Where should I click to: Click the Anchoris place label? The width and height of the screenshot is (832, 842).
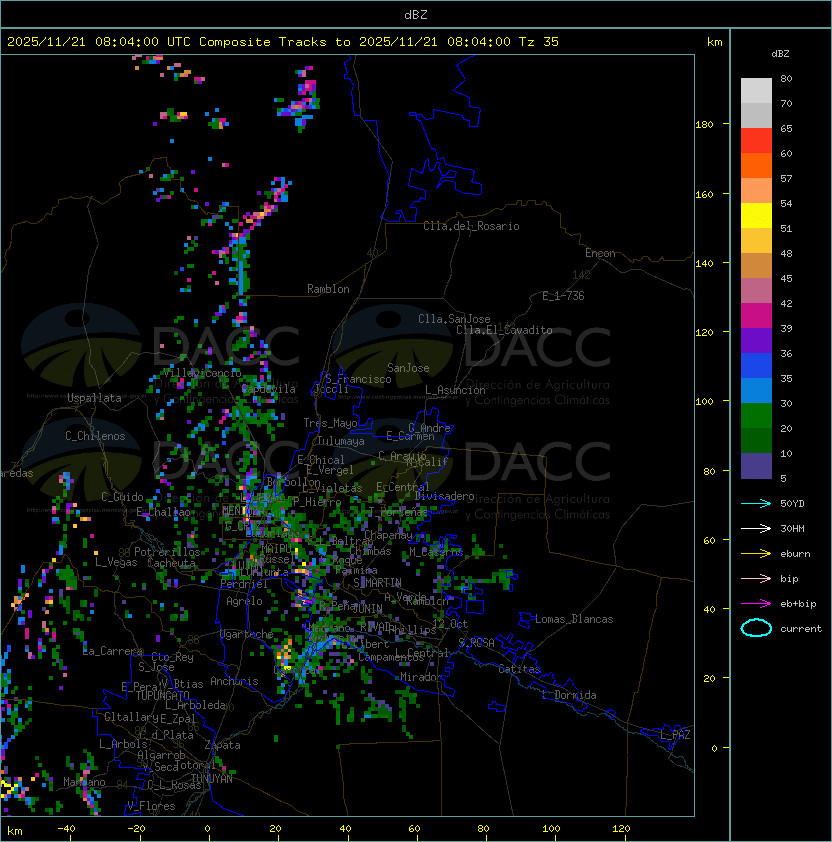[x=234, y=681]
